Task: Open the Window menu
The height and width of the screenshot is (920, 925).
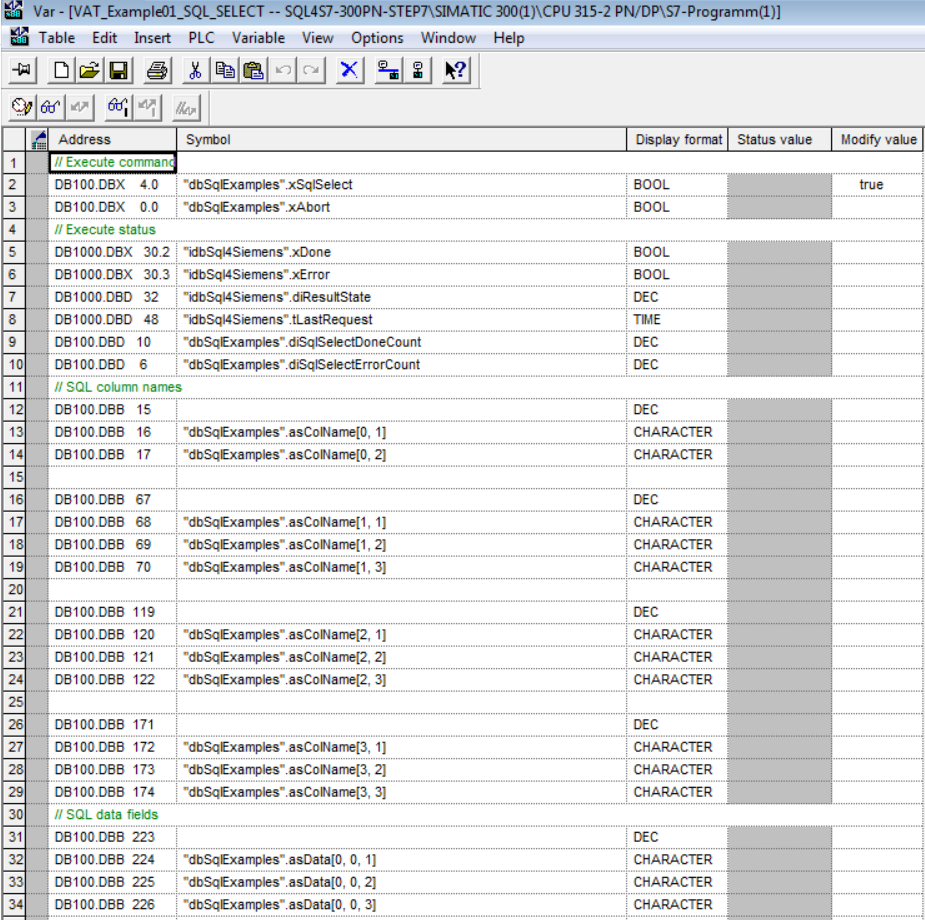Action: click(448, 38)
